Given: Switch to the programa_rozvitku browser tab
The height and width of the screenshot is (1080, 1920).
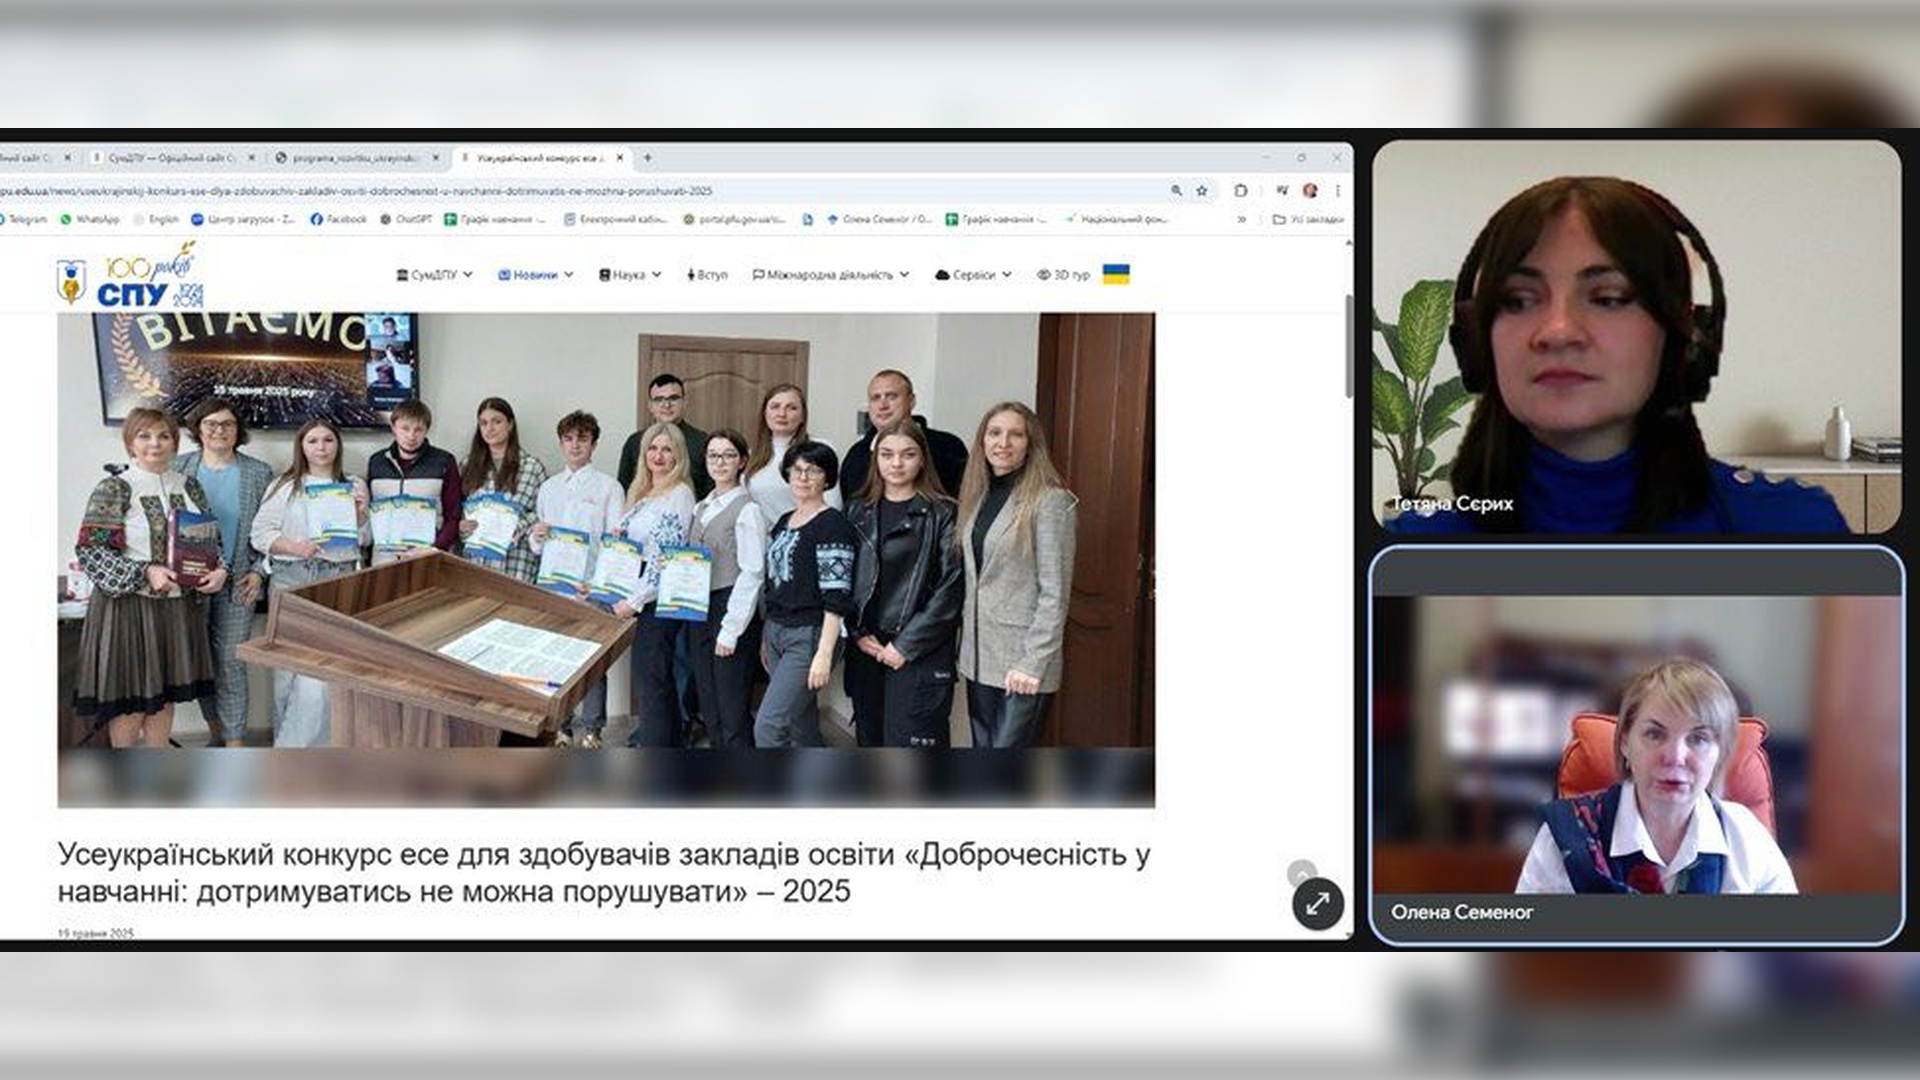Looking at the screenshot, I should 356,158.
